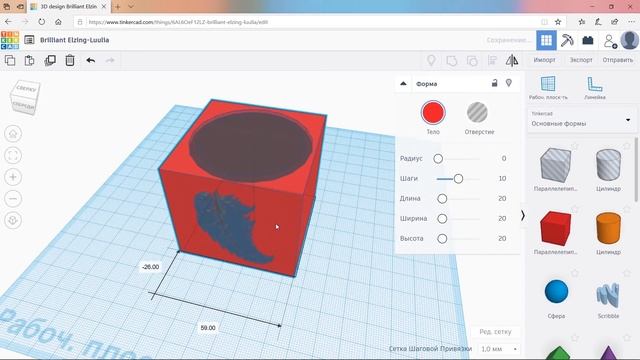640x360 pixels.
Task: Select the Линейка ruler tool
Action: (595, 87)
